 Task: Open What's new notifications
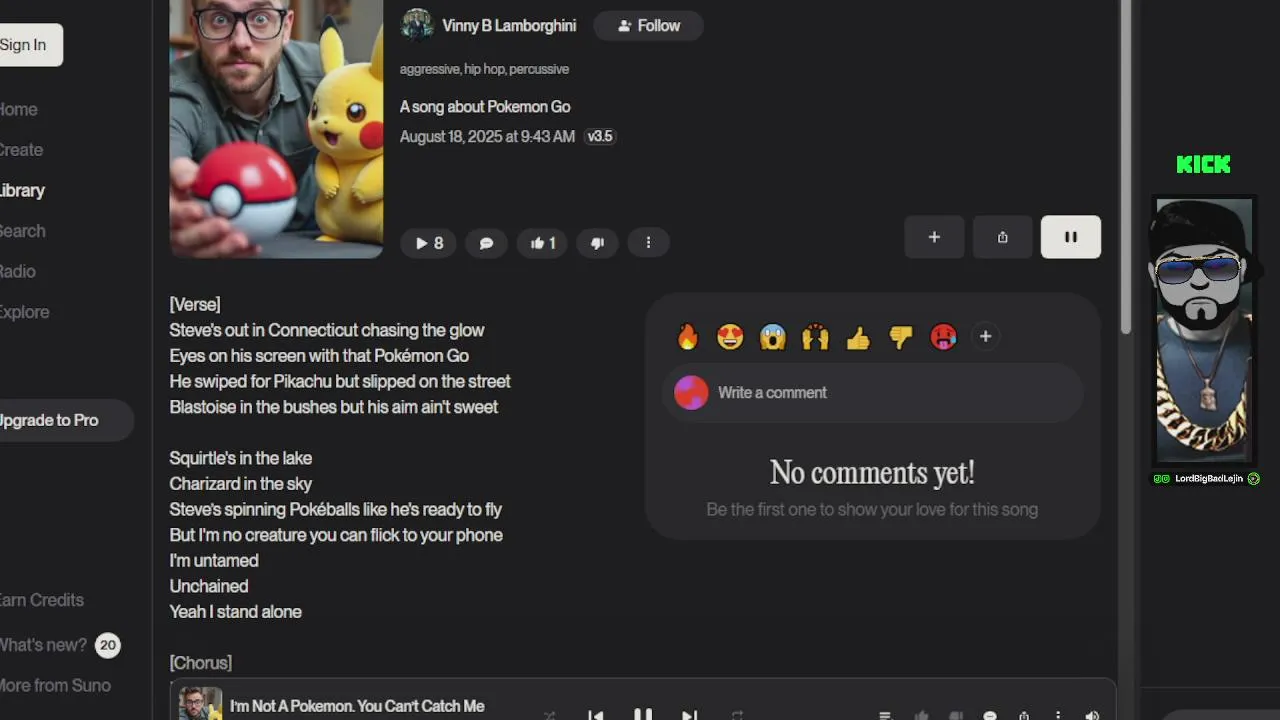pos(43,645)
